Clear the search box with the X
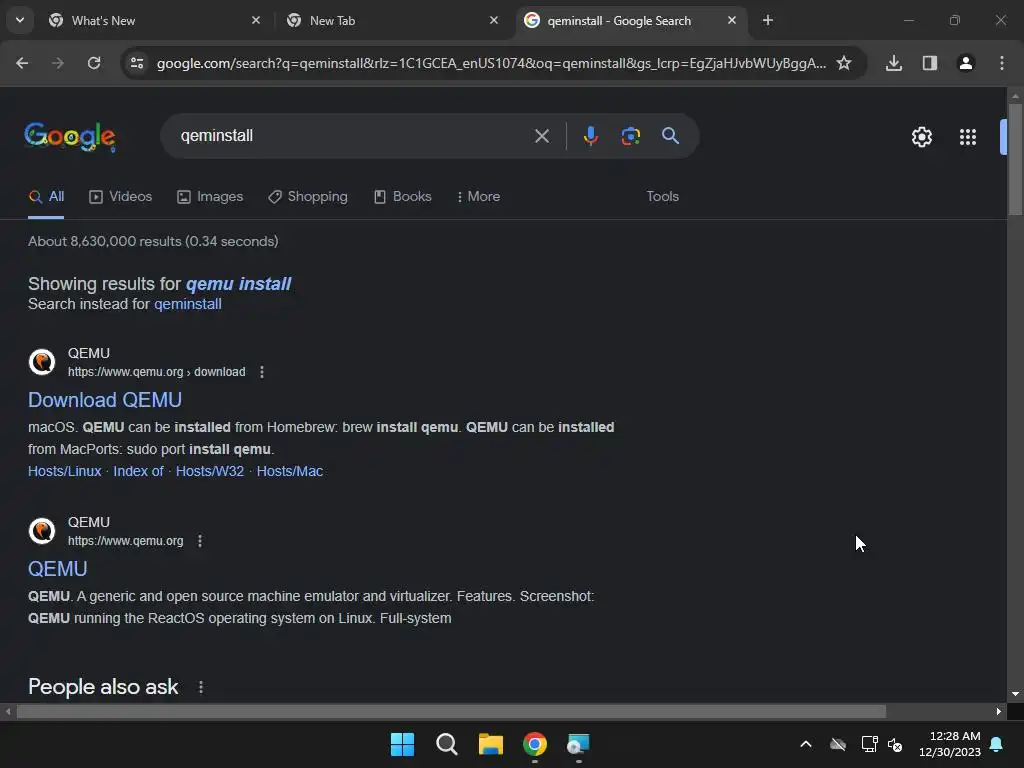1024x768 pixels. click(x=541, y=136)
